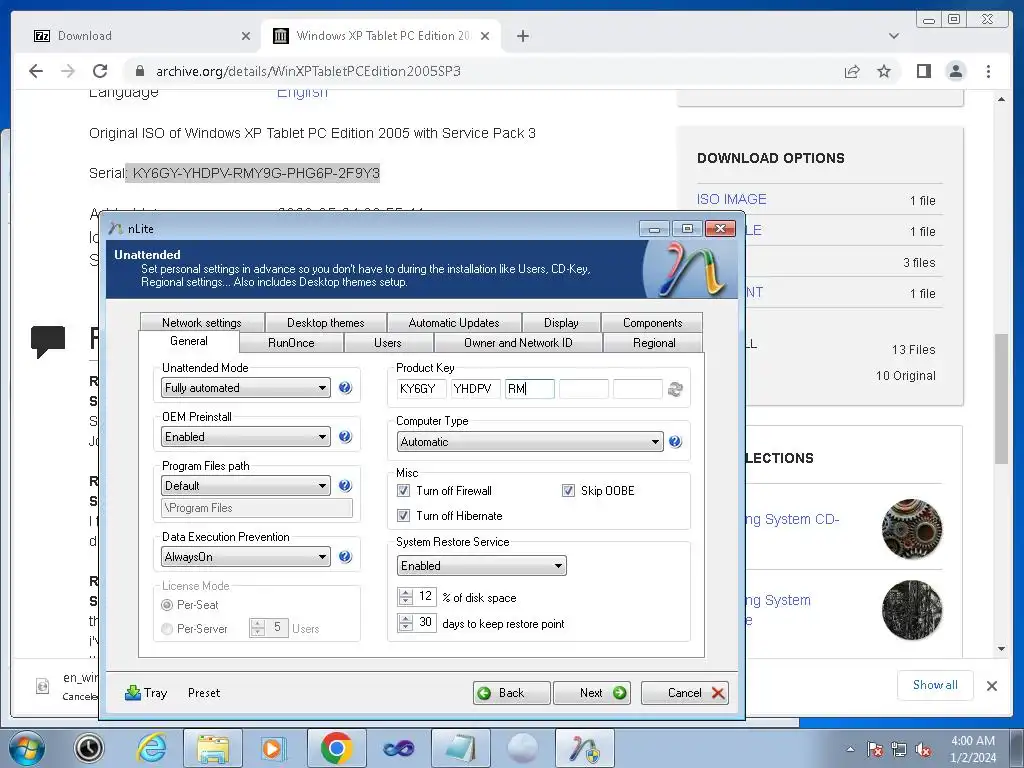This screenshot has height=768, width=1024.
Task: Go back in Chrome browser
Action: pyautogui.click(x=36, y=71)
